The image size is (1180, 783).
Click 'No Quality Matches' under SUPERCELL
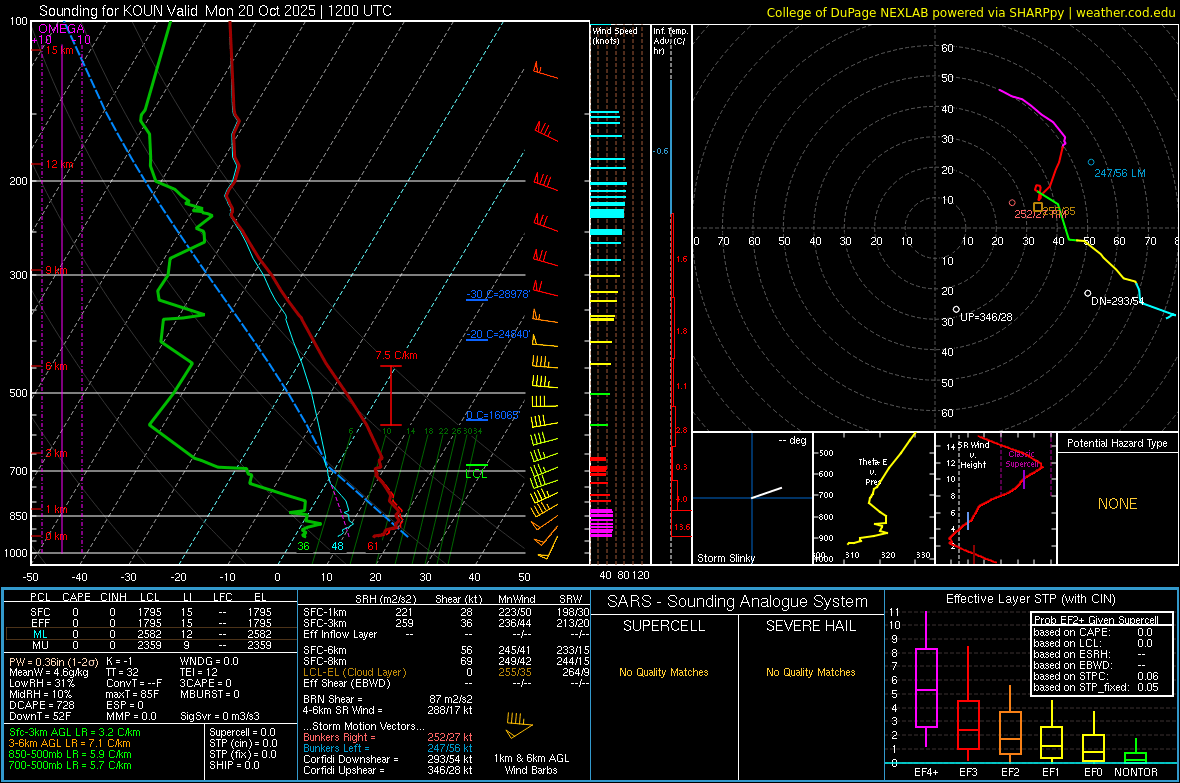pyautogui.click(x=664, y=672)
